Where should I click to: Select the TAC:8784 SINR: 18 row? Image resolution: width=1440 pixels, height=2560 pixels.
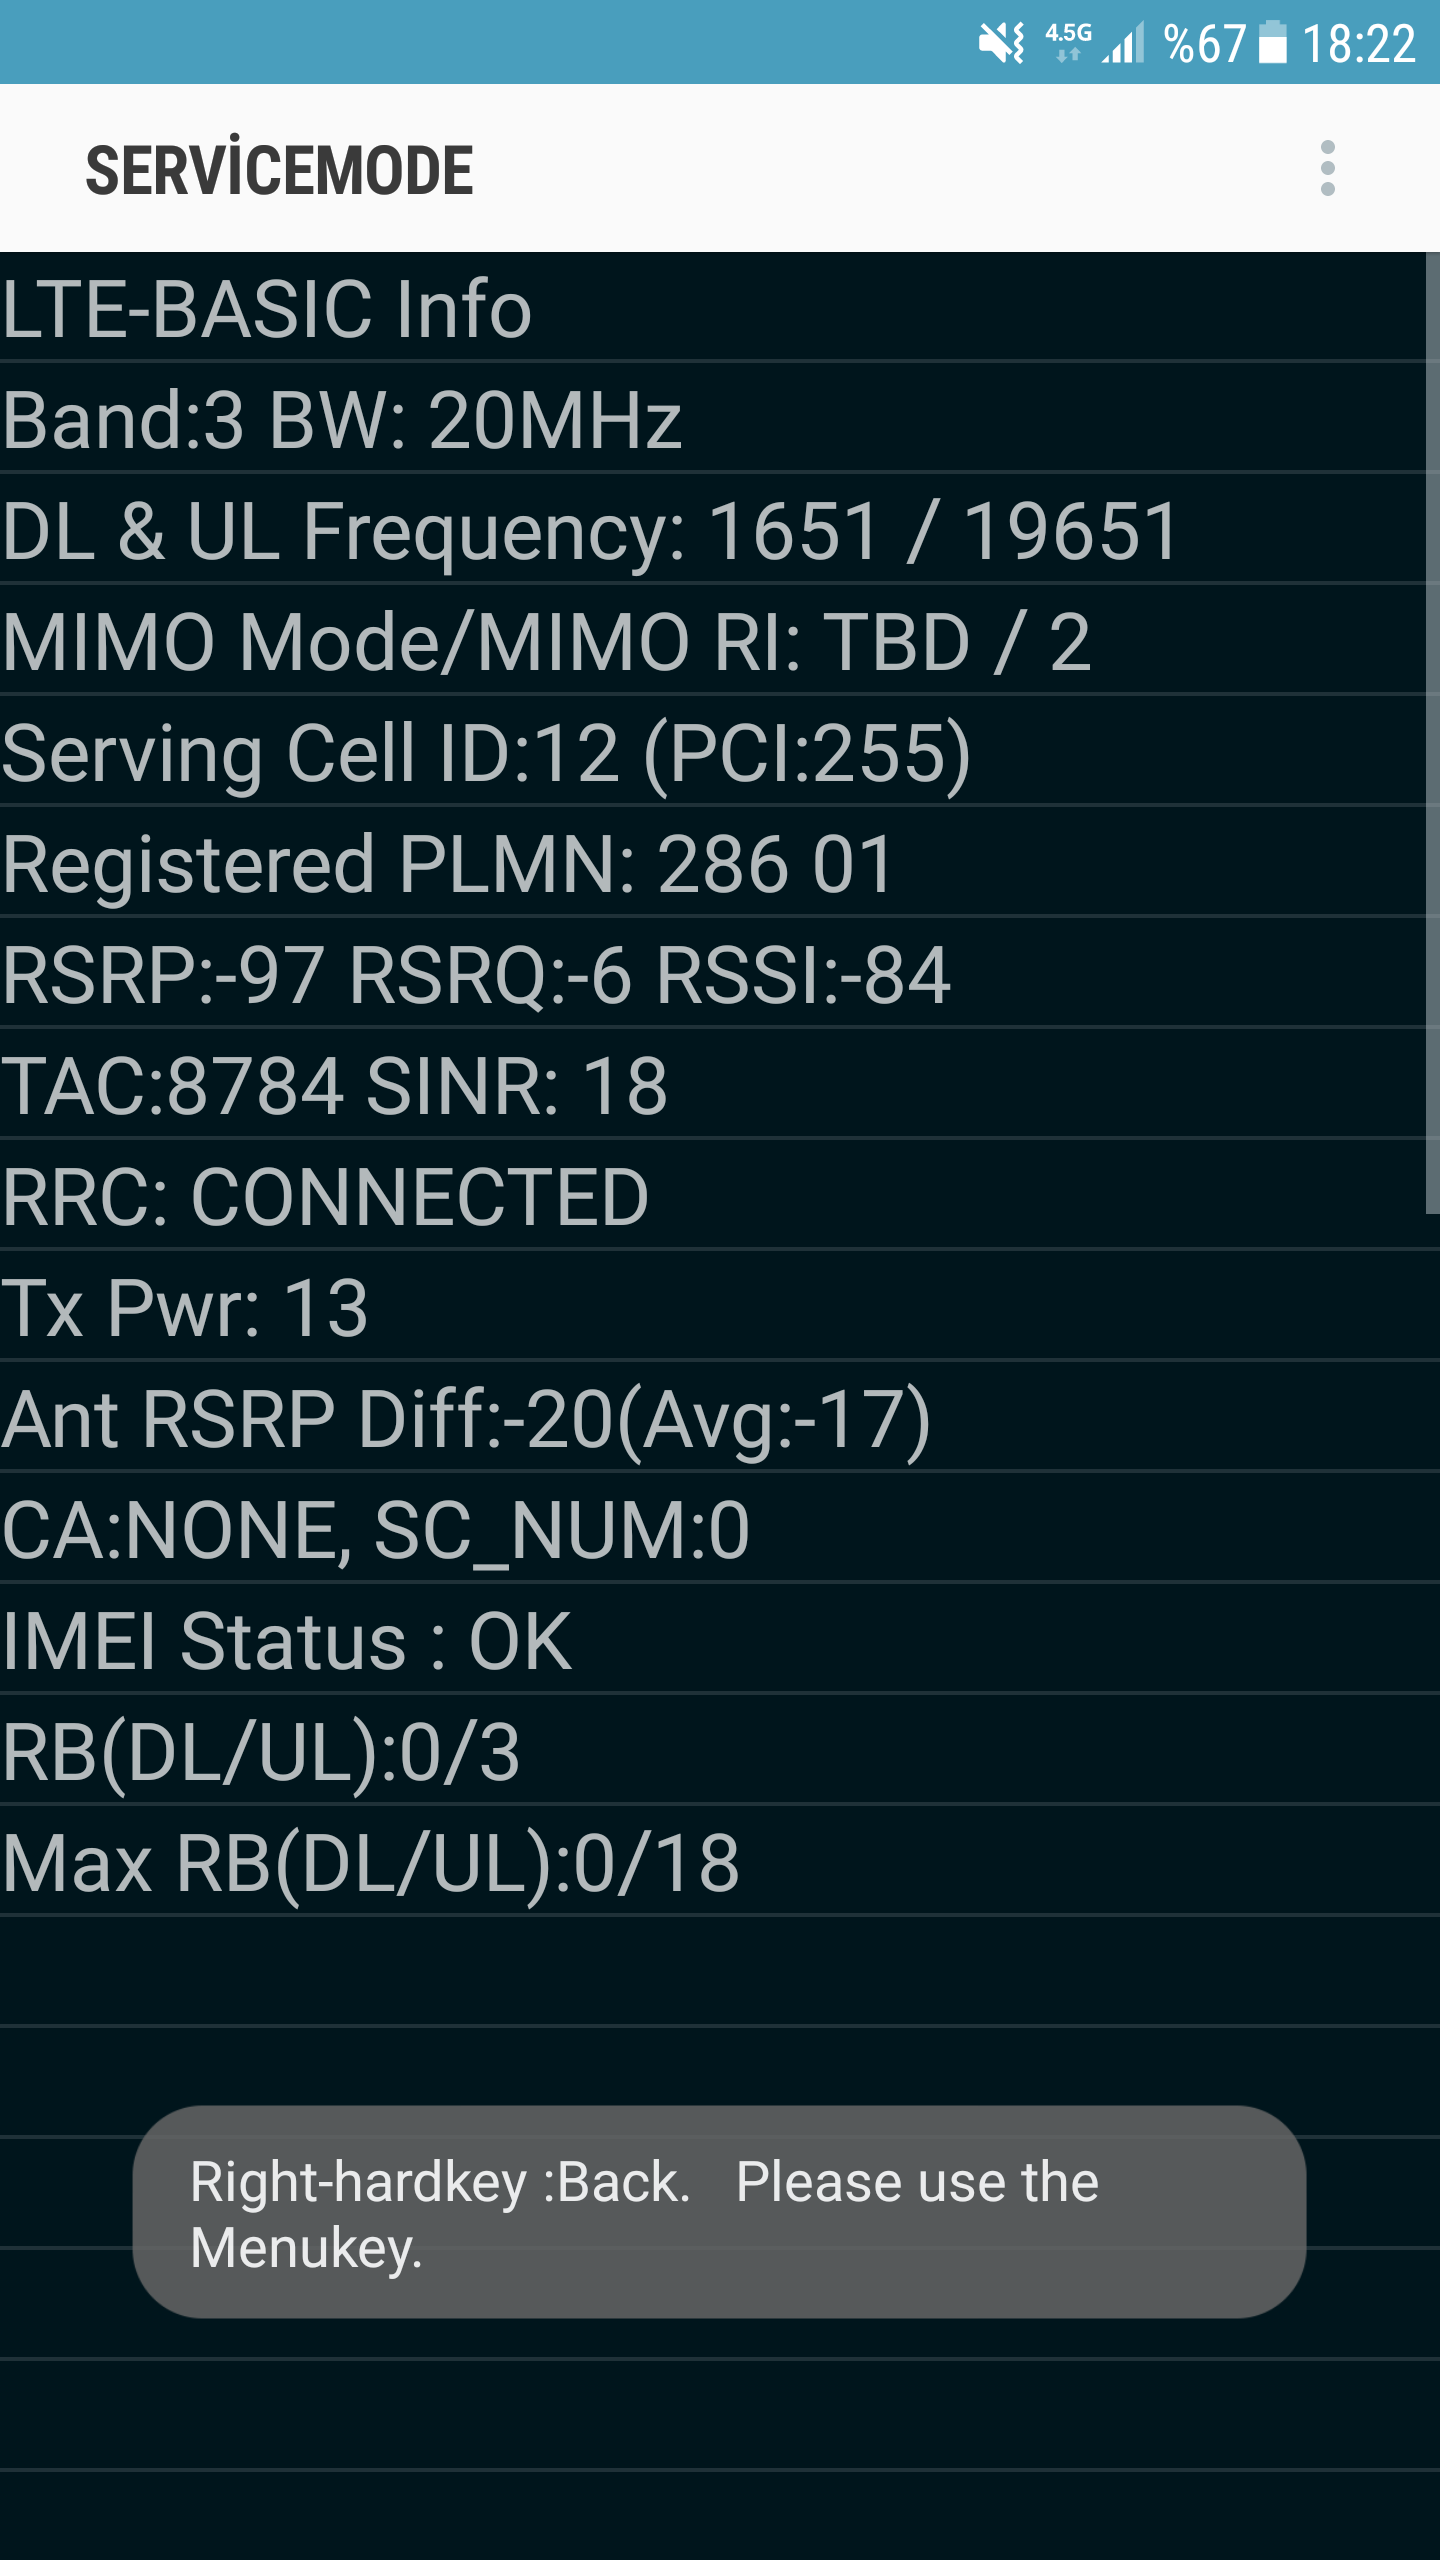712,1084
